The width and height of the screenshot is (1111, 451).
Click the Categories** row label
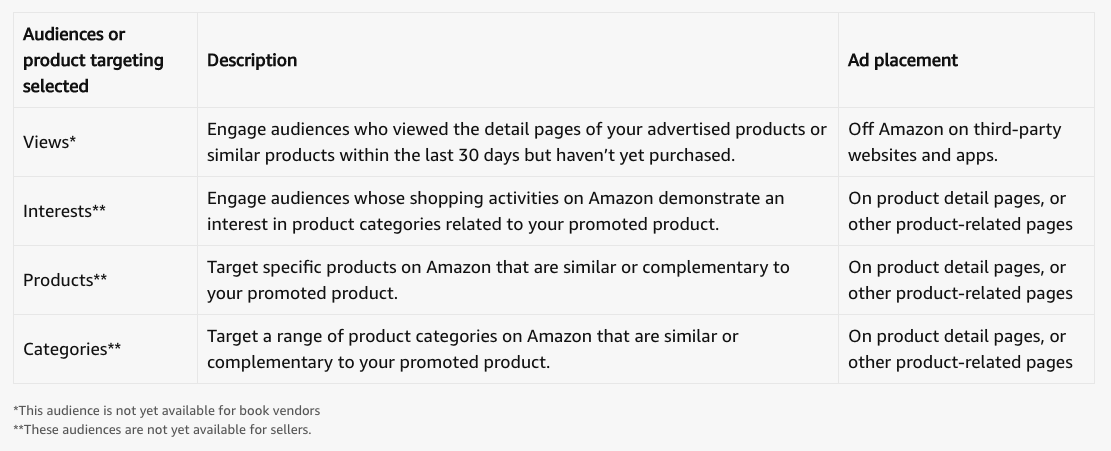(72, 349)
